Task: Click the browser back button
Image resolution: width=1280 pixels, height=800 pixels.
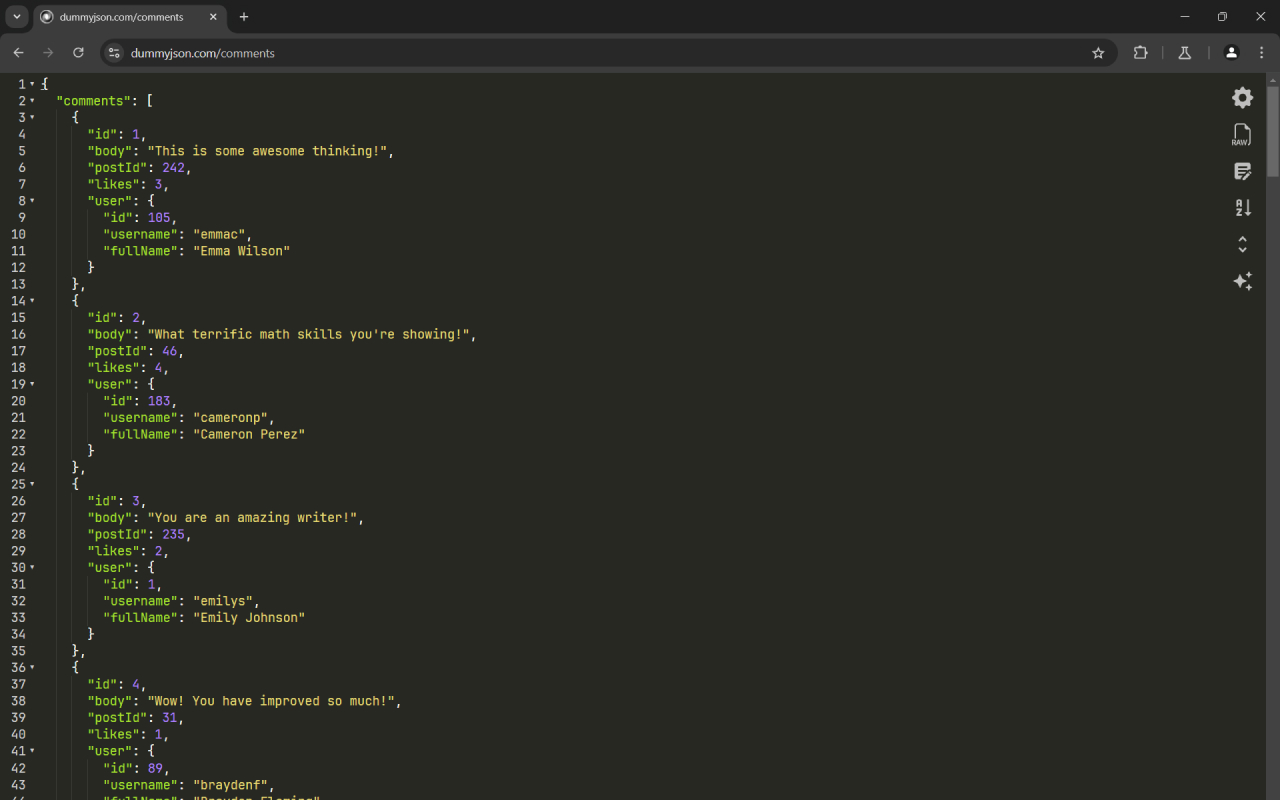Action: [x=18, y=53]
